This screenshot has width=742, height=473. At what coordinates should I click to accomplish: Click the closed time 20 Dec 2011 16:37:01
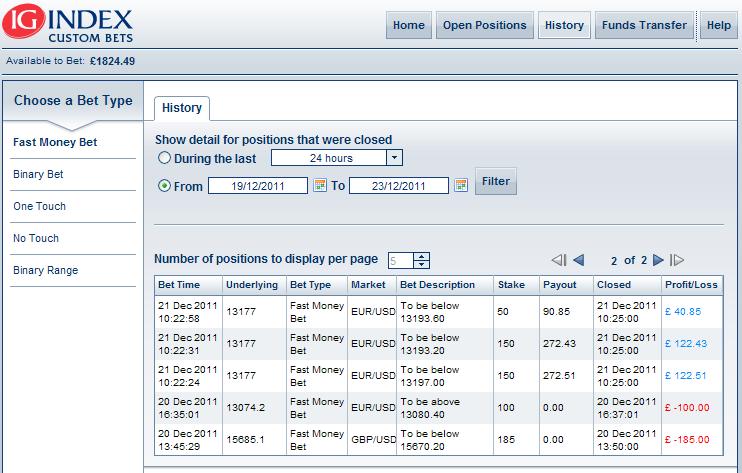click(627, 408)
